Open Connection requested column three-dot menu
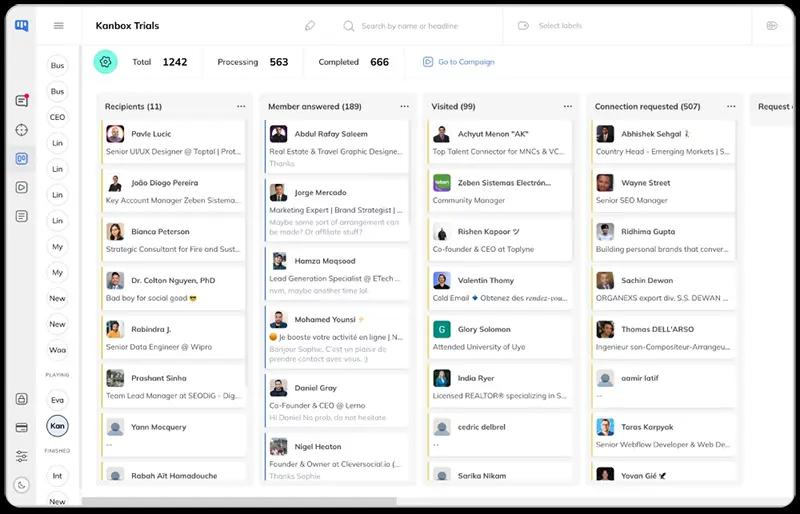Viewport: 800px width, 514px height. tap(731, 106)
